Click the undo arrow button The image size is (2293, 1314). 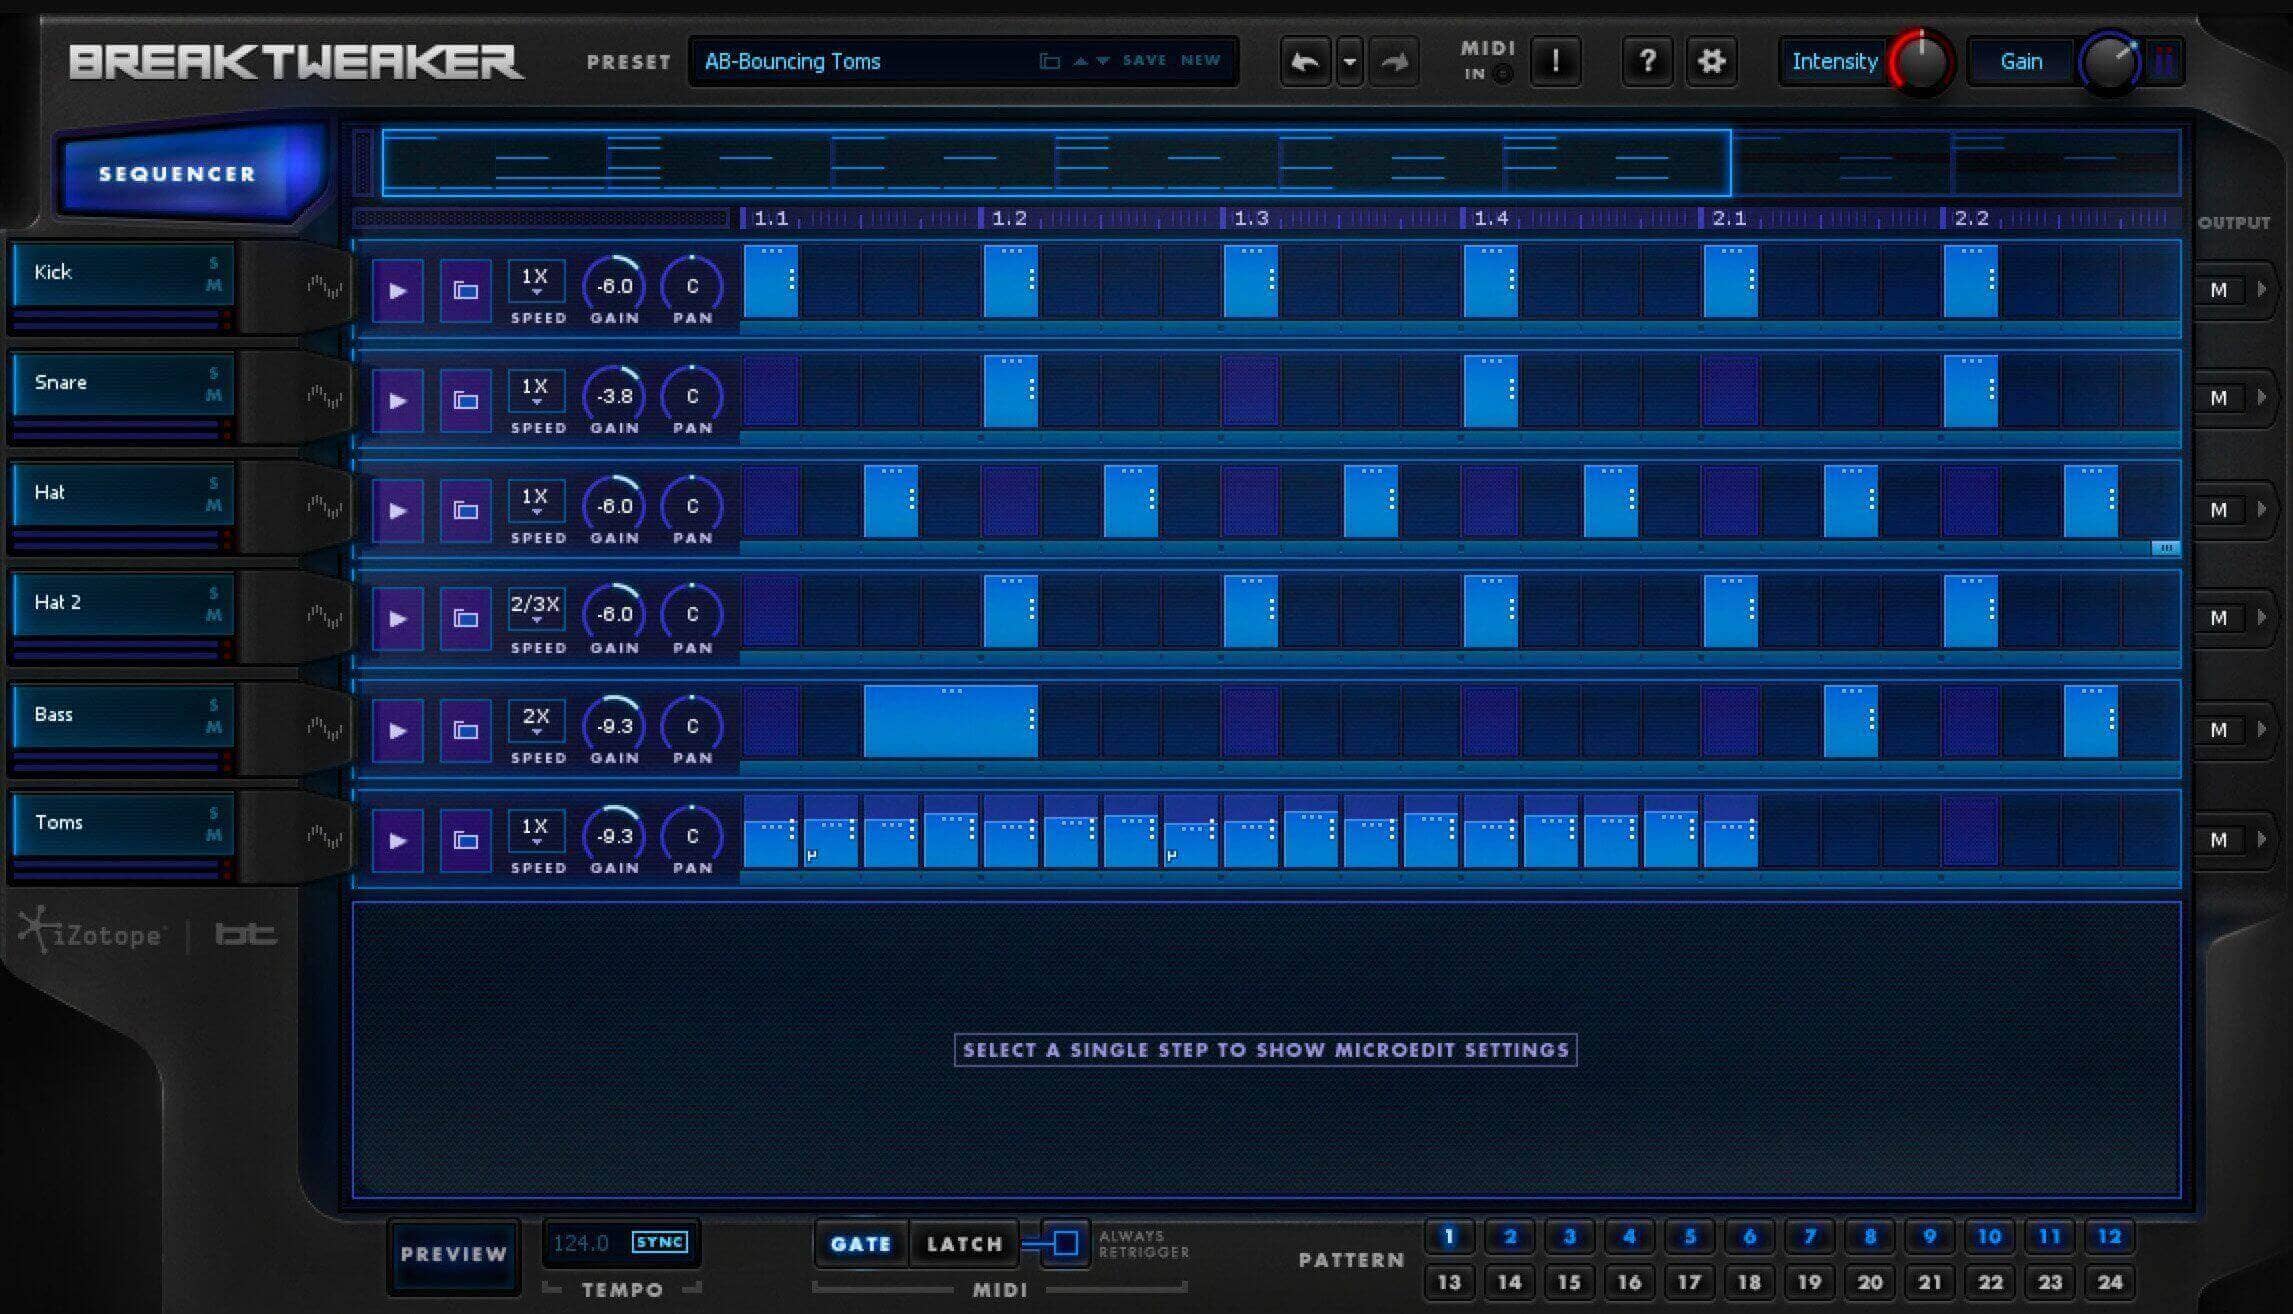(x=1305, y=62)
